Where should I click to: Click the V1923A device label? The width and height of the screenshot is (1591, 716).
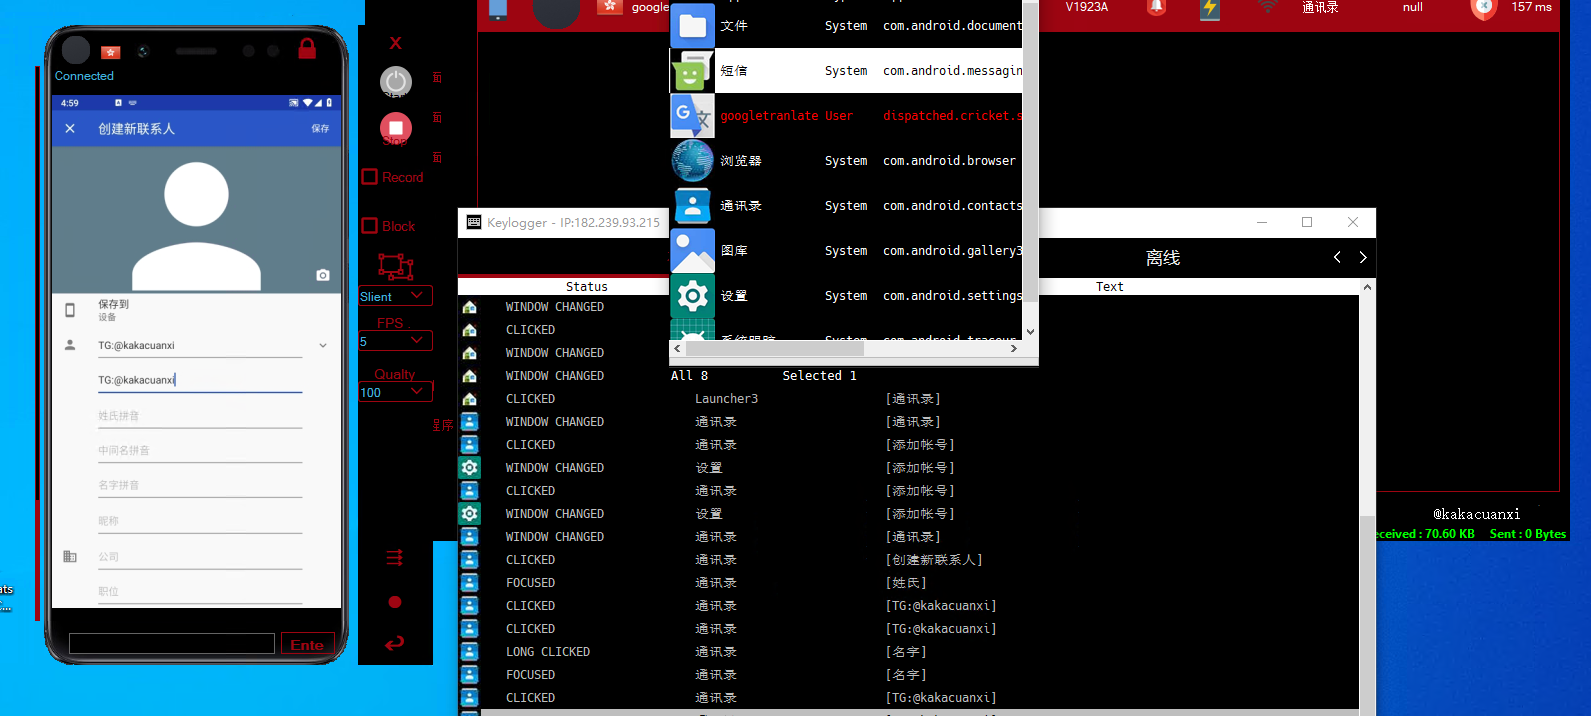click(1087, 7)
